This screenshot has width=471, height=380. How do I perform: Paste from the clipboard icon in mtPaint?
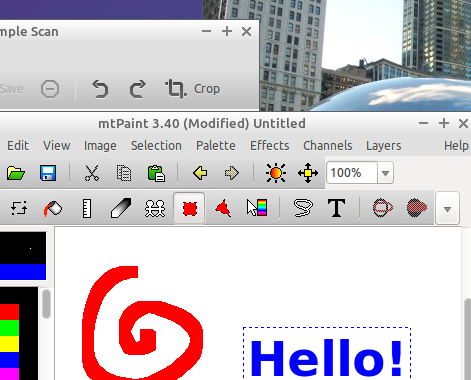click(156, 173)
